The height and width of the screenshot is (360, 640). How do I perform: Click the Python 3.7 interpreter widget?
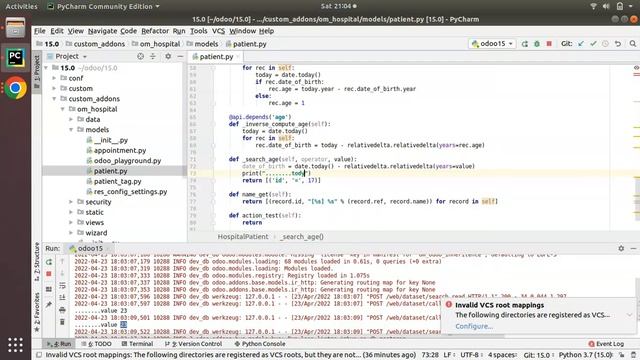(x=586, y=355)
